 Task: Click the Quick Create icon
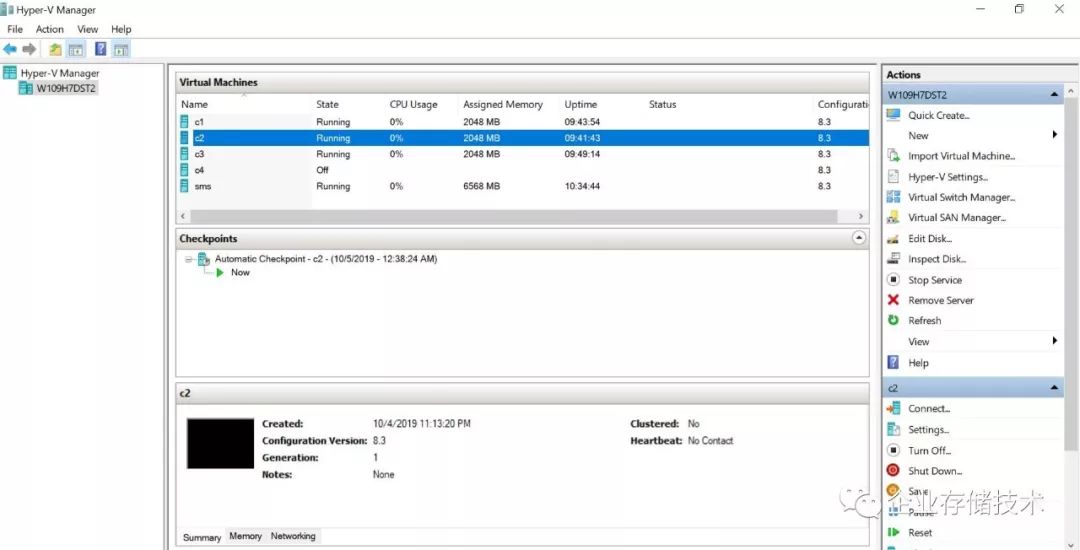point(893,115)
